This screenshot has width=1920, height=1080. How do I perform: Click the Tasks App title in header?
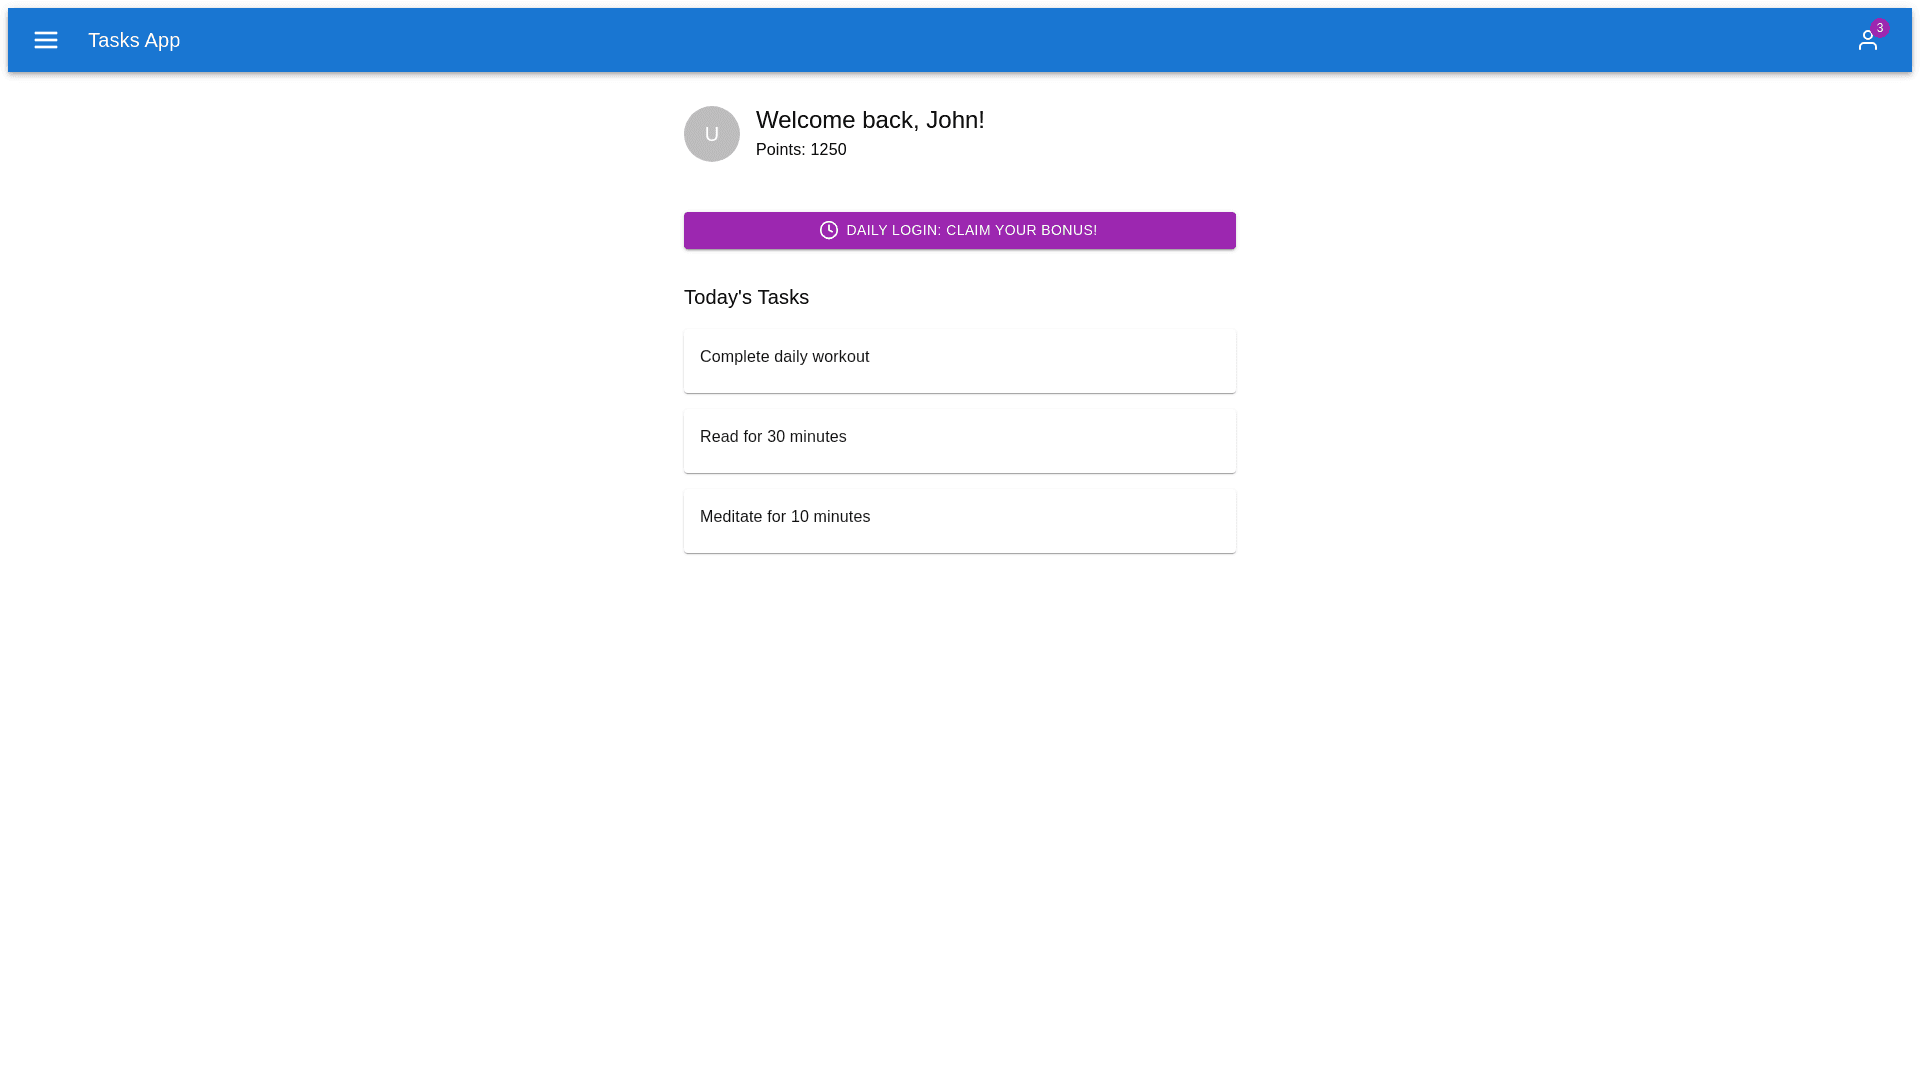tap(134, 40)
